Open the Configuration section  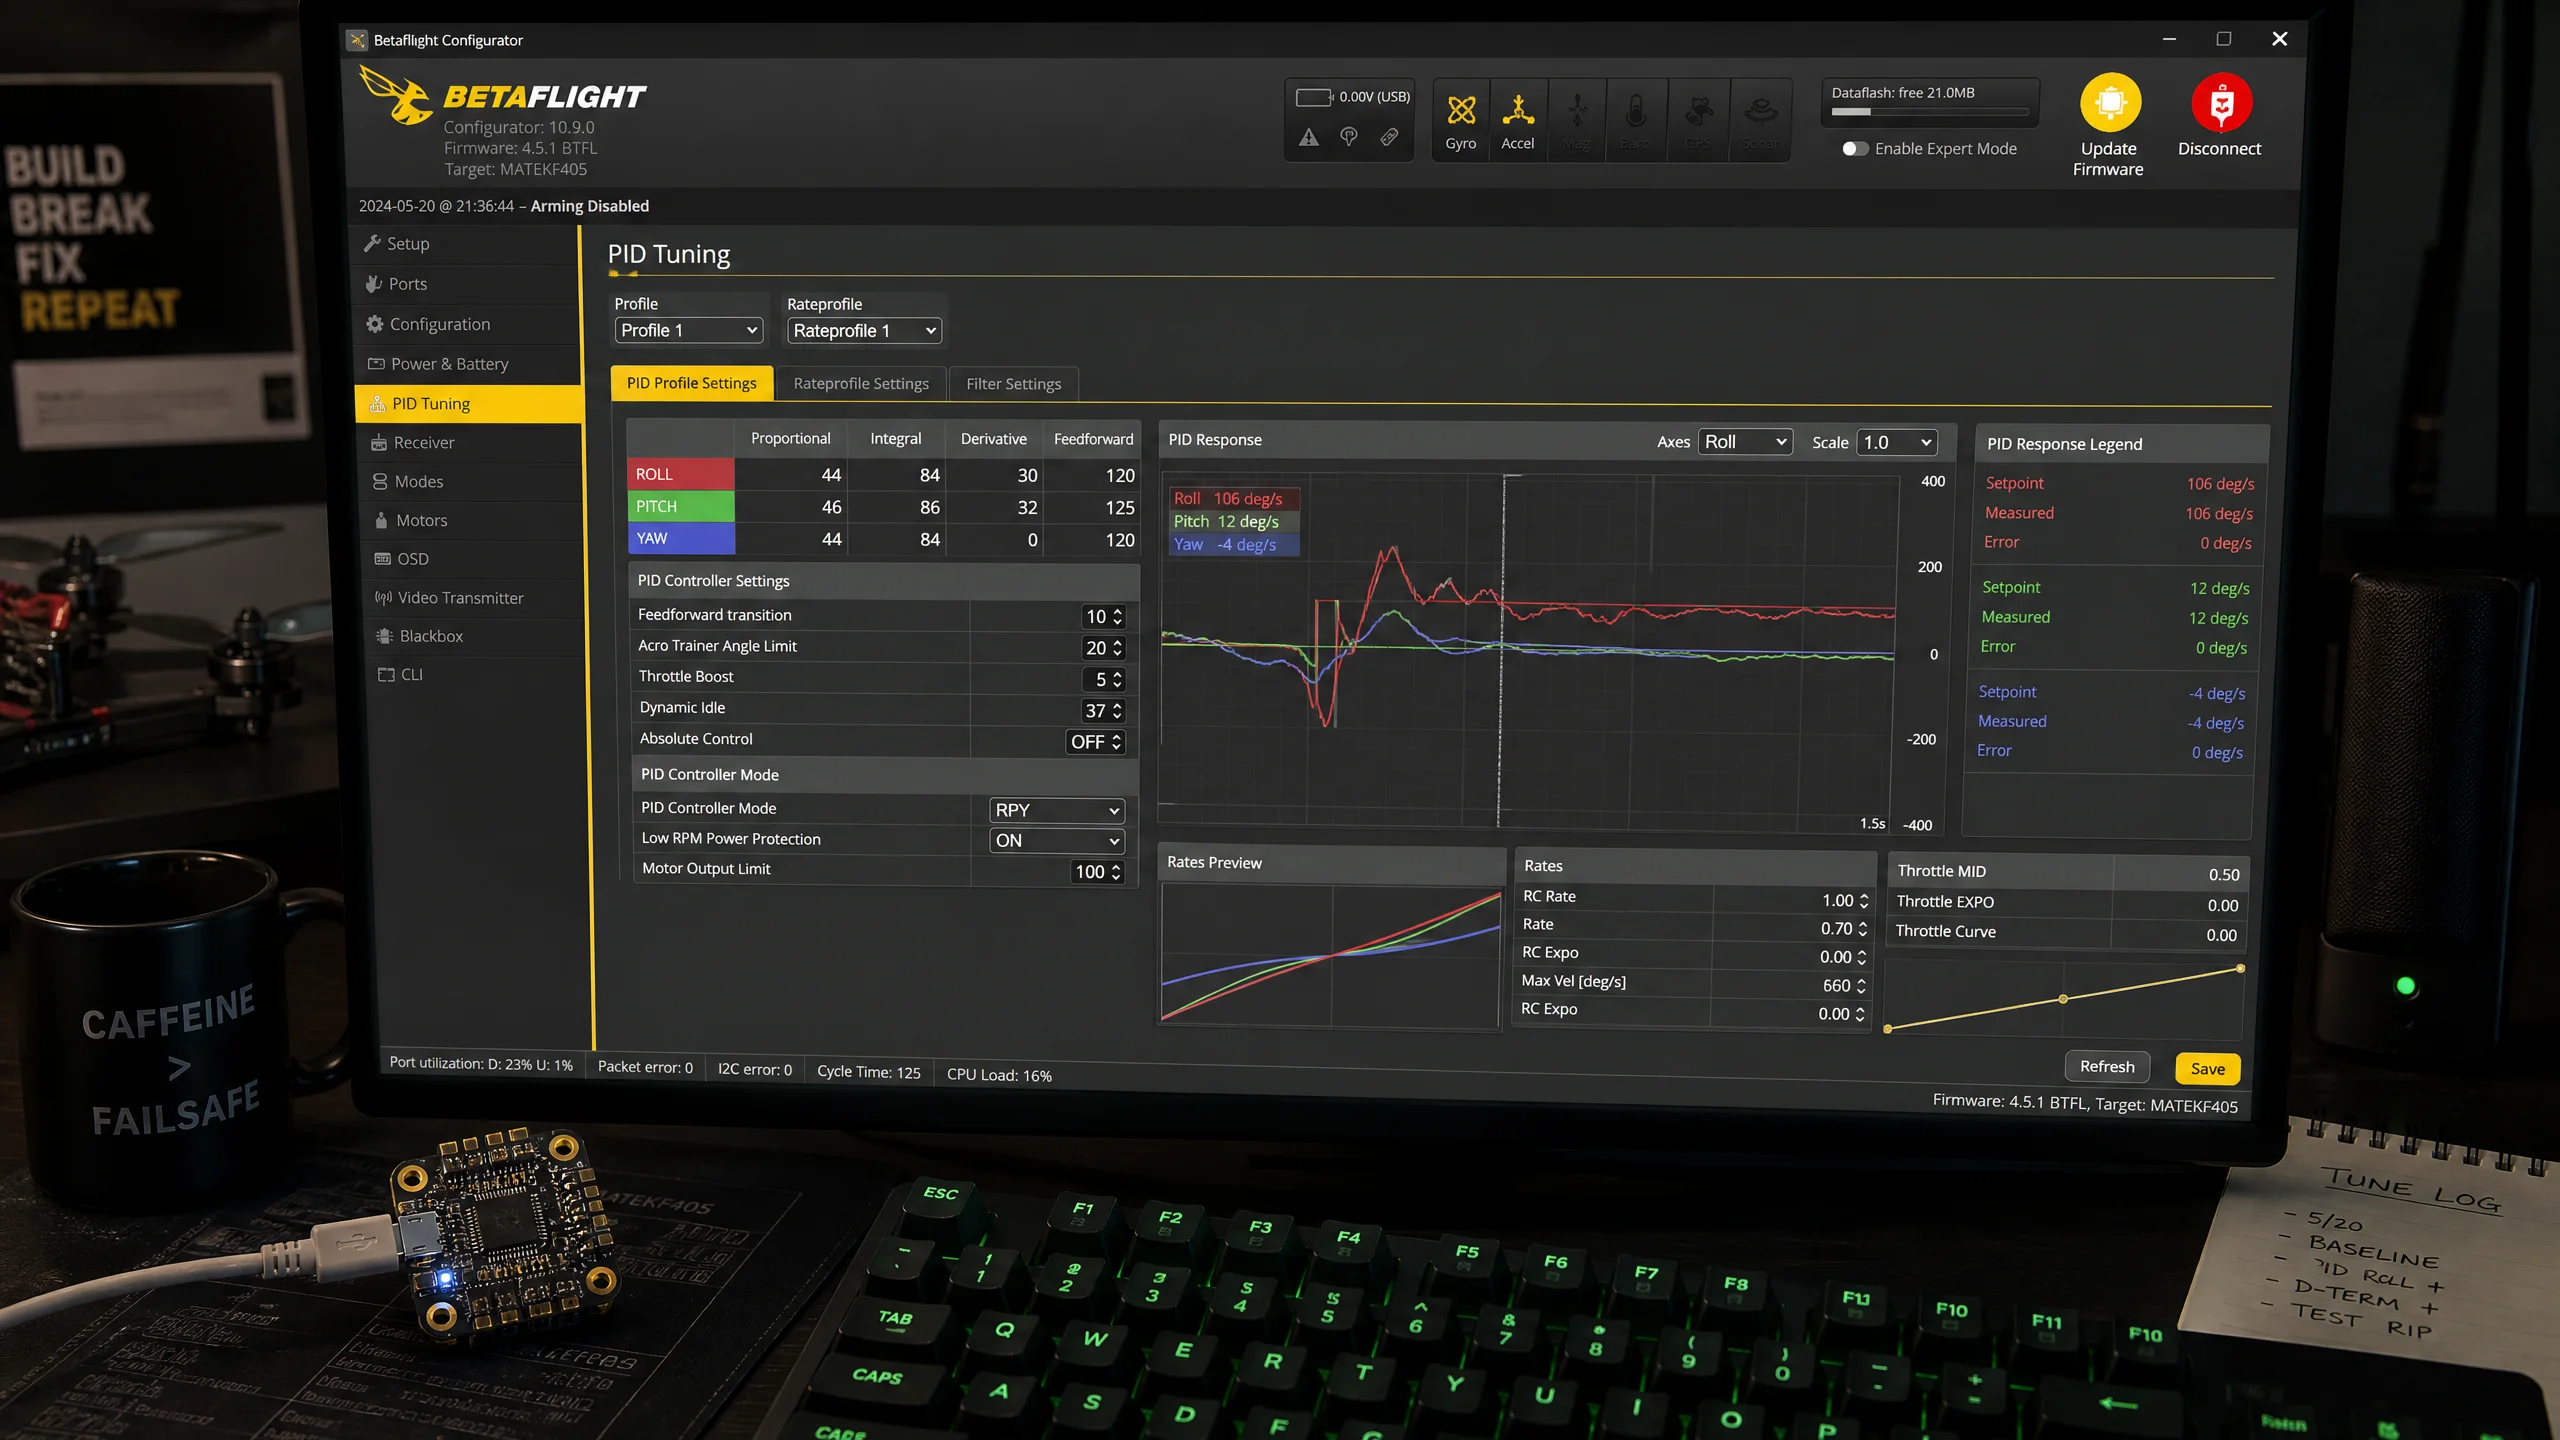click(468, 324)
